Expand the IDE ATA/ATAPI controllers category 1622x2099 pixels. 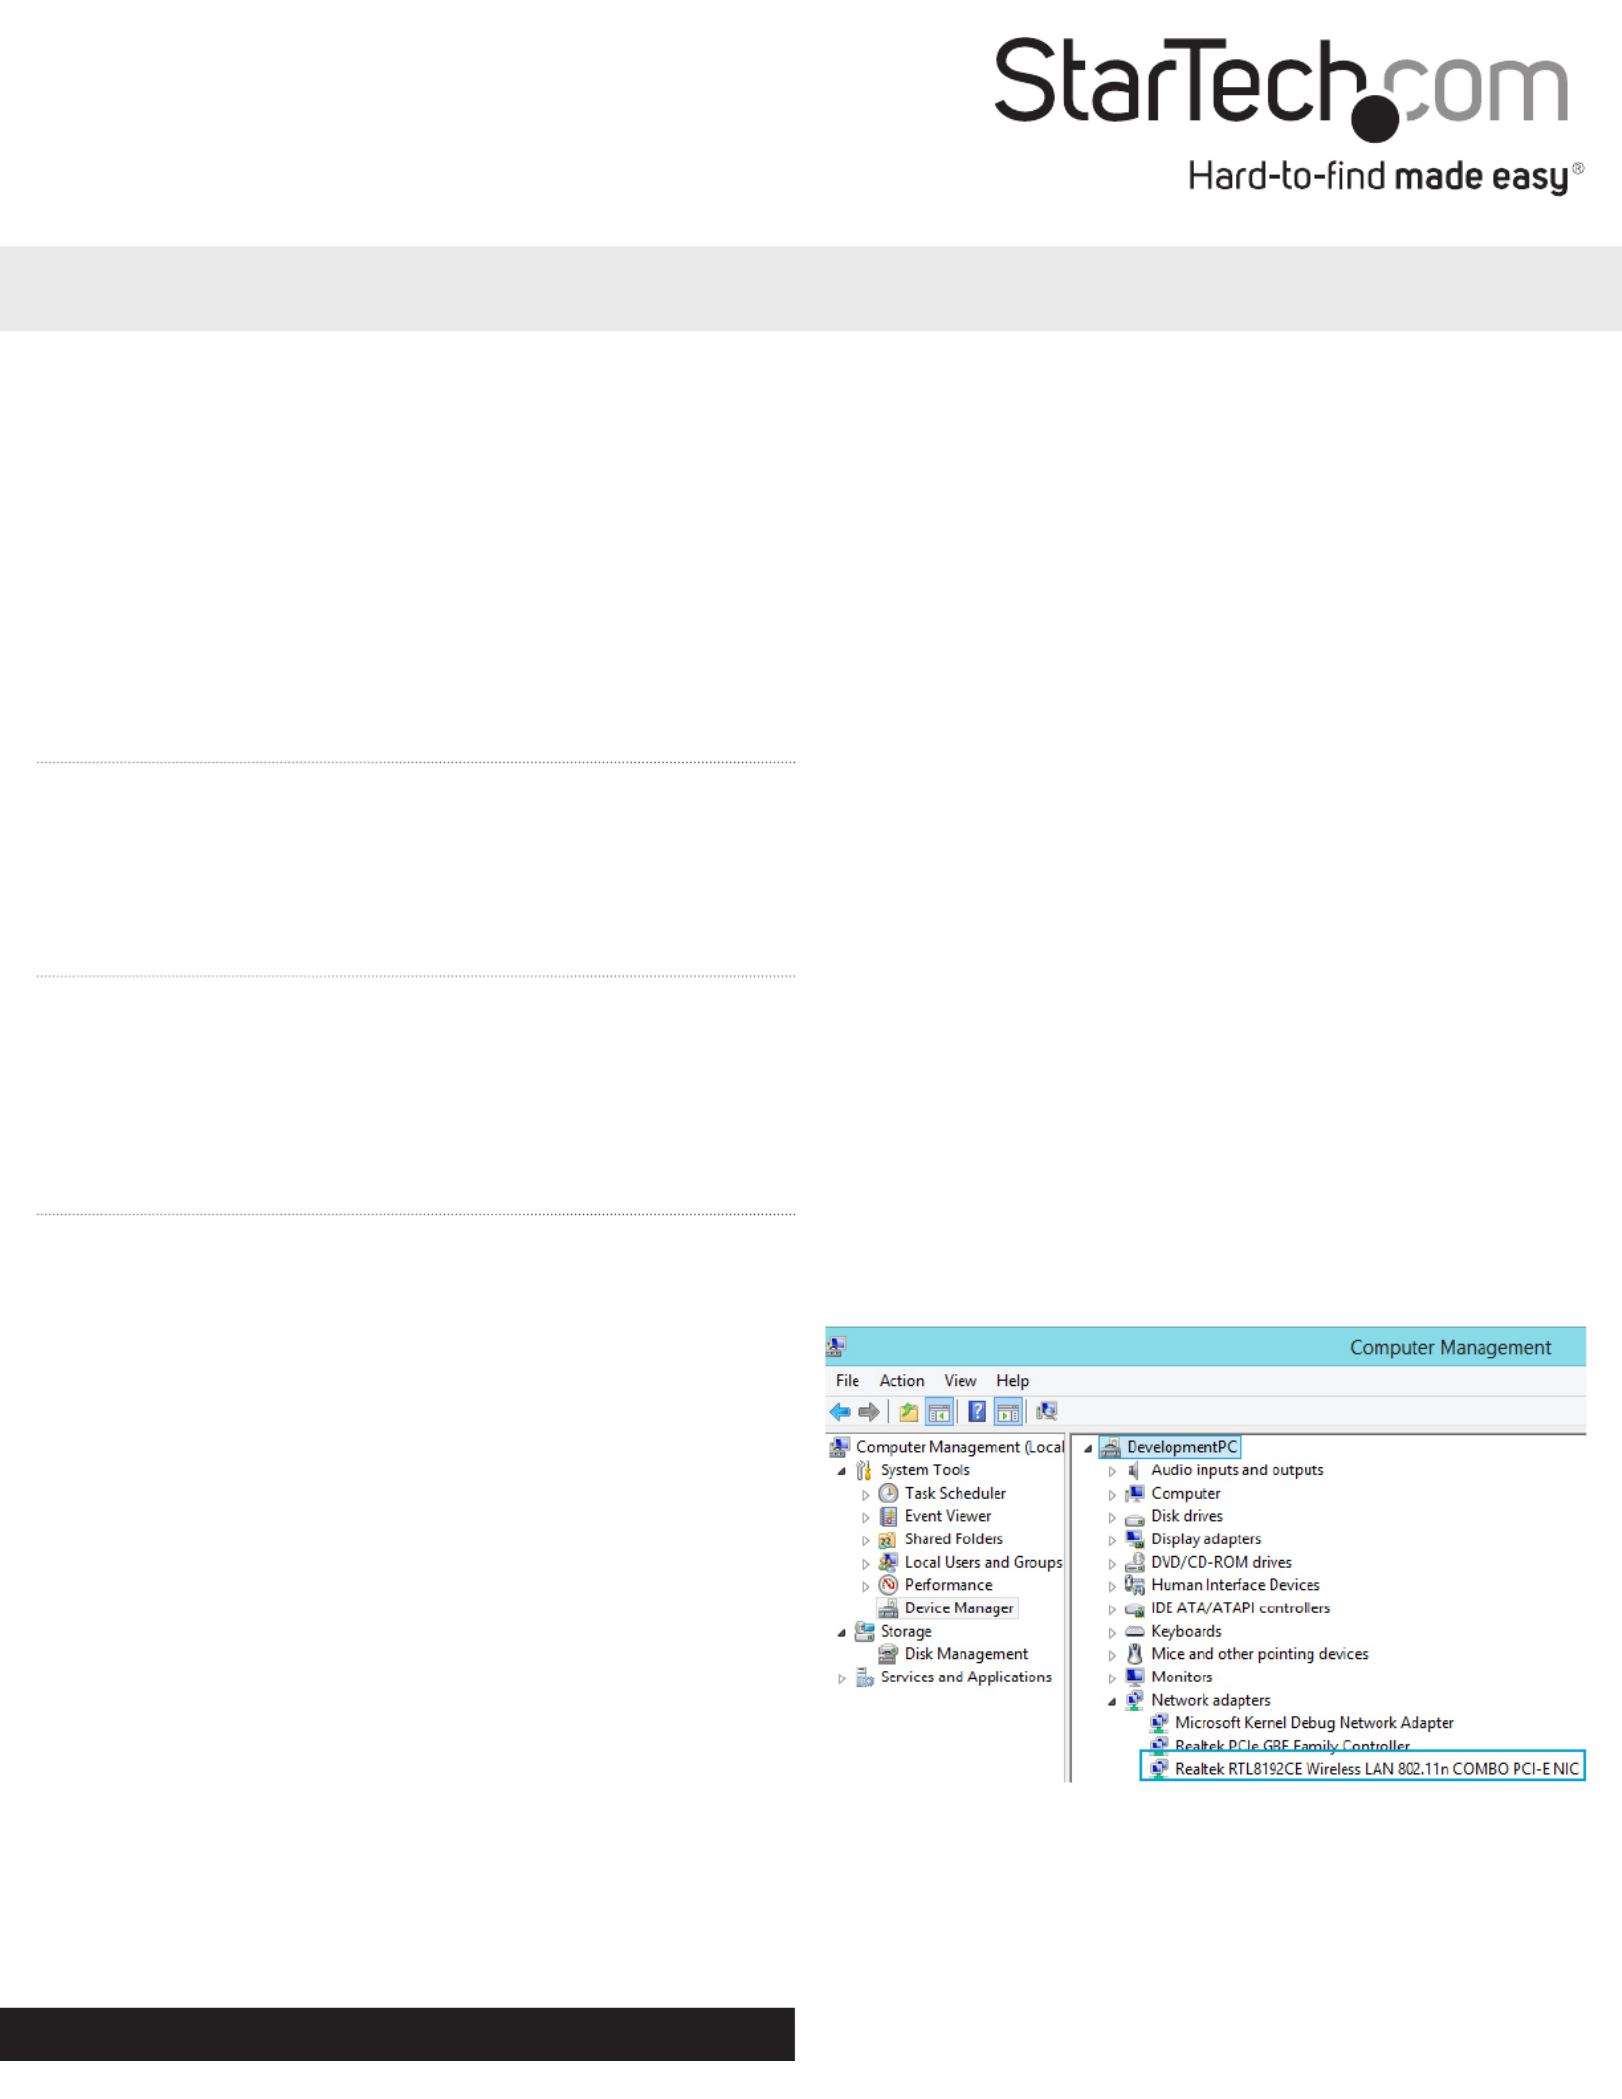(x=1111, y=1609)
